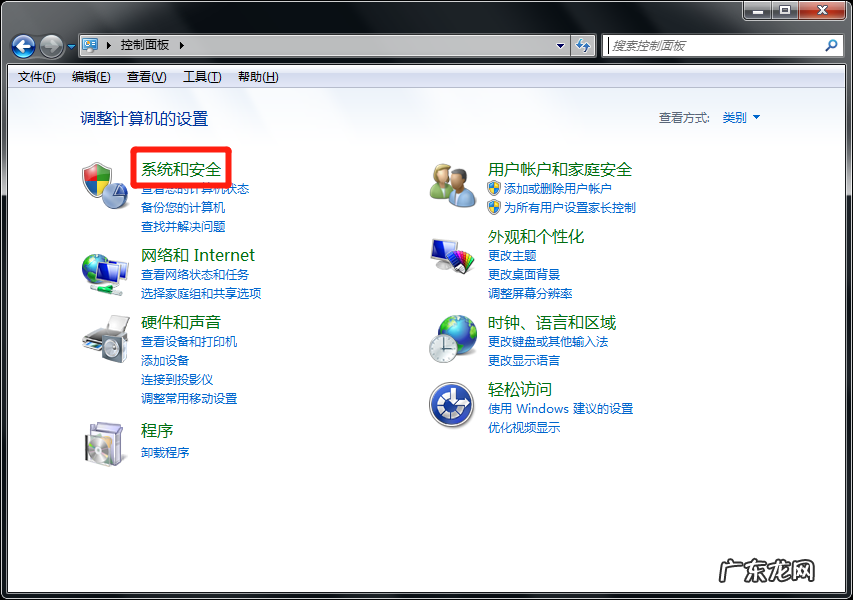The width and height of the screenshot is (853, 600).
Task: Click shield icon beside 添加或删除用户帐户
Action: pos(493,188)
